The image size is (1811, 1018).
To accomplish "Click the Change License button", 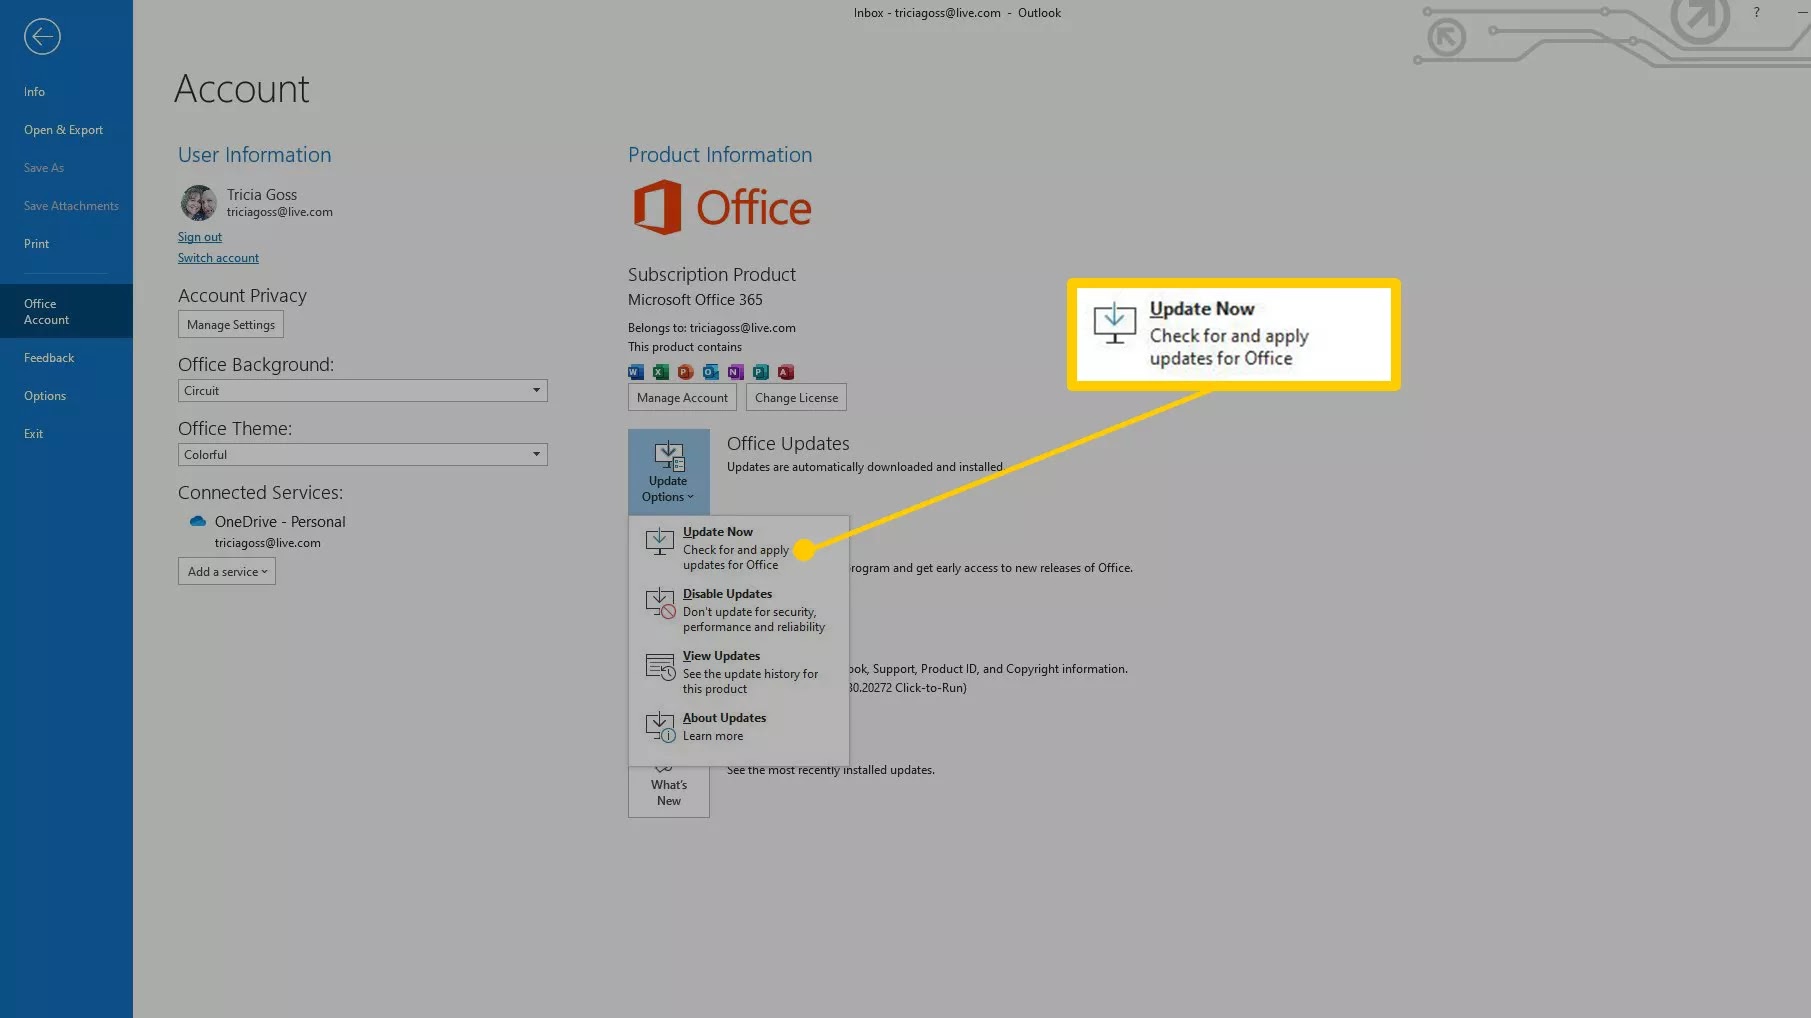I will pyautogui.click(x=796, y=398).
